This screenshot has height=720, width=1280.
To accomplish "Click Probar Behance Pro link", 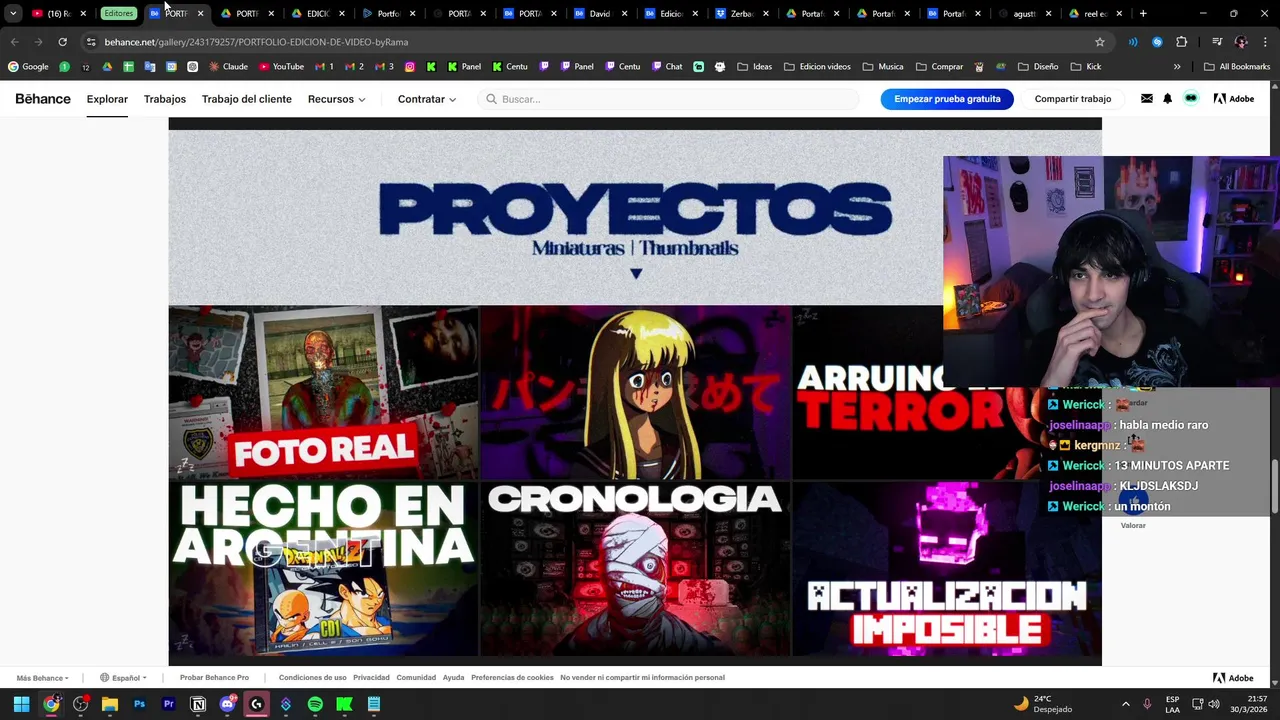I will pyautogui.click(x=214, y=678).
